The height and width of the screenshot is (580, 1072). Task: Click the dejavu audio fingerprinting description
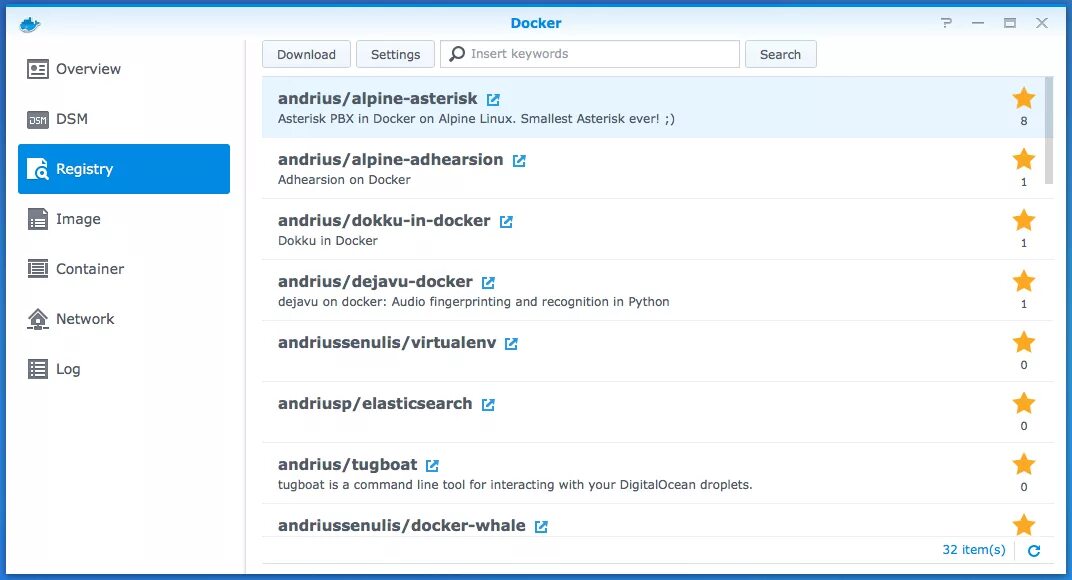tap(473, 302)
